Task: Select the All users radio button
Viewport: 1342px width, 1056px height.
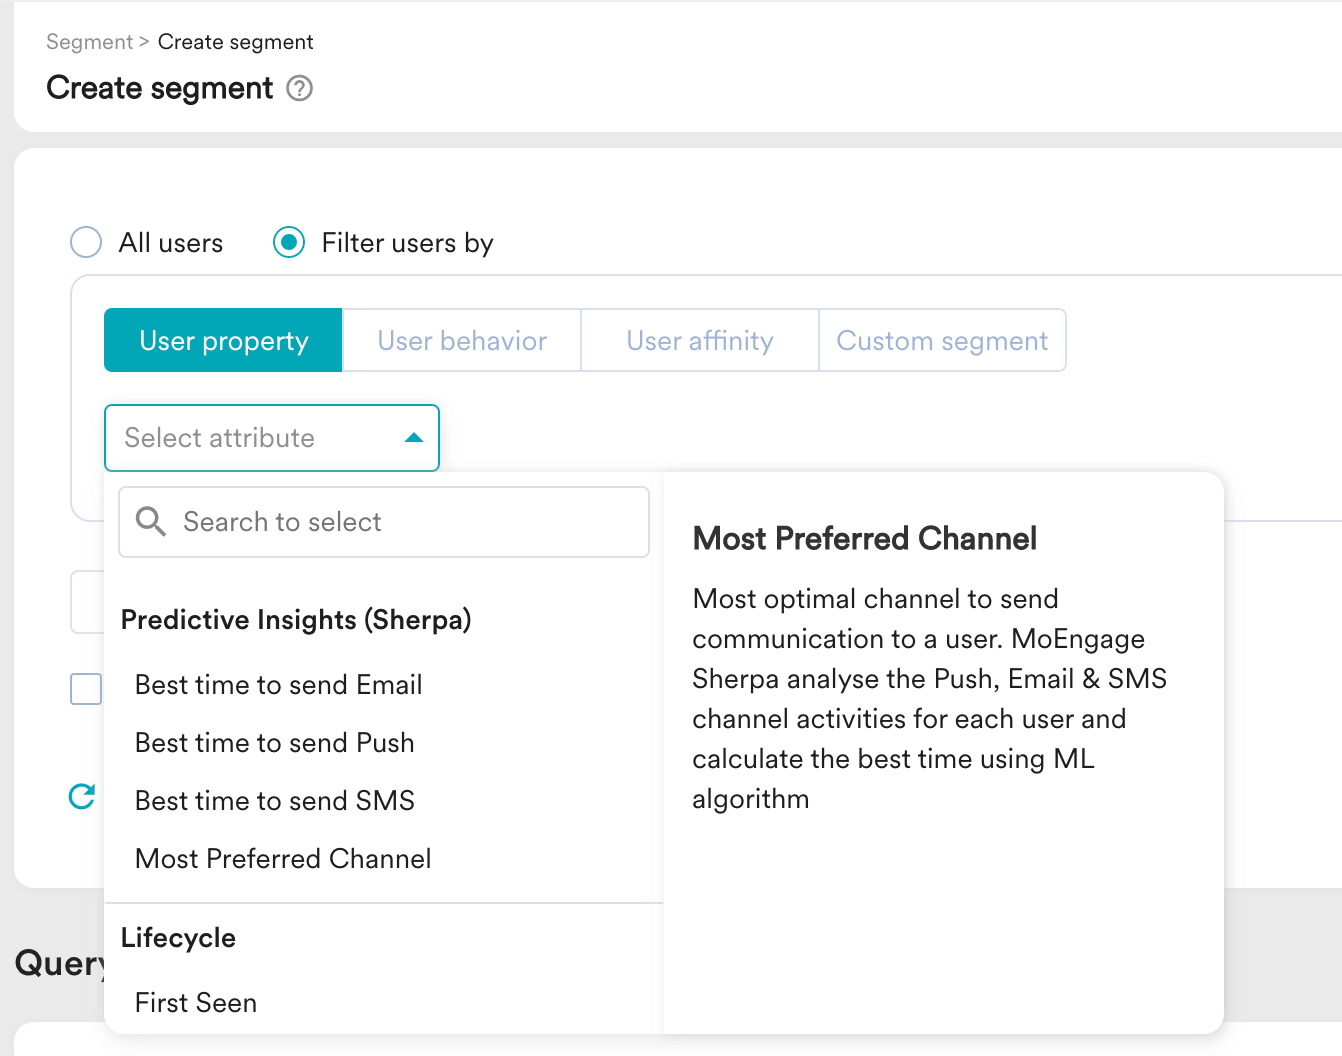Action: (86, 243)
